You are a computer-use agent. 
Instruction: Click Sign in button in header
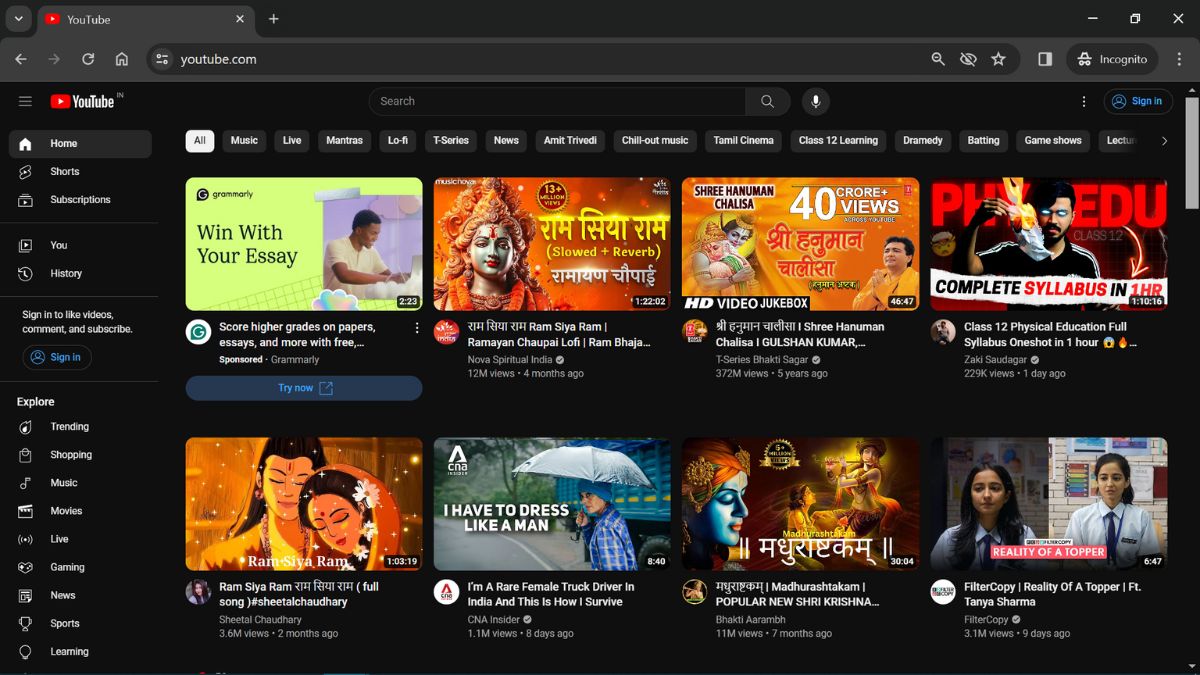pyautogui.click(x=1138, y=101)
